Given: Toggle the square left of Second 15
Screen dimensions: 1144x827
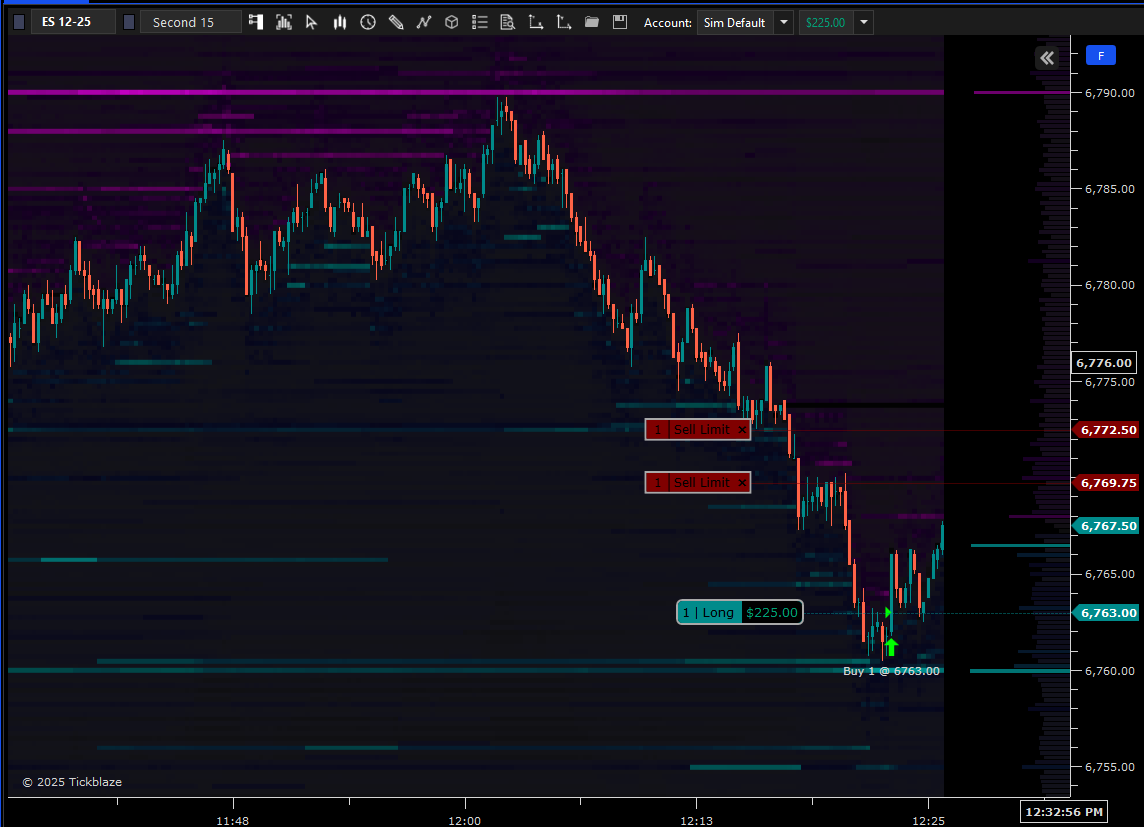Looking at the screenshot, I should pyautogui.click(x=128, y=22).
